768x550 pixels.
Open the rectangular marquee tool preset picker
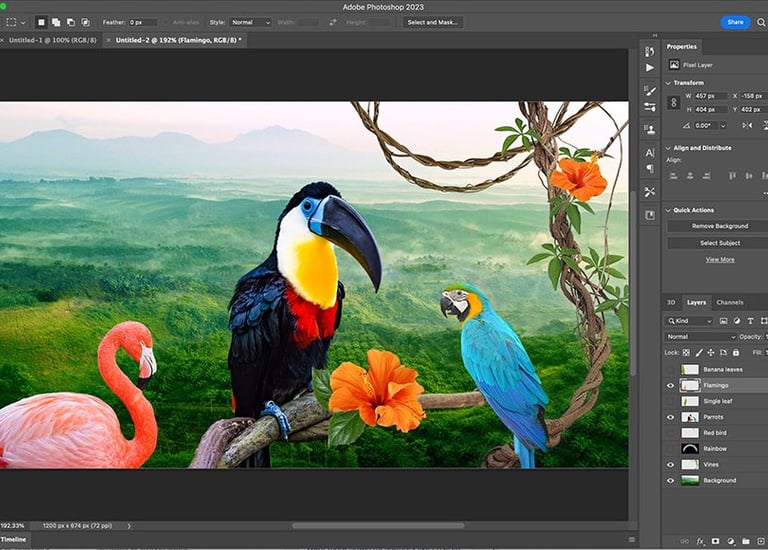coord(15,23)
